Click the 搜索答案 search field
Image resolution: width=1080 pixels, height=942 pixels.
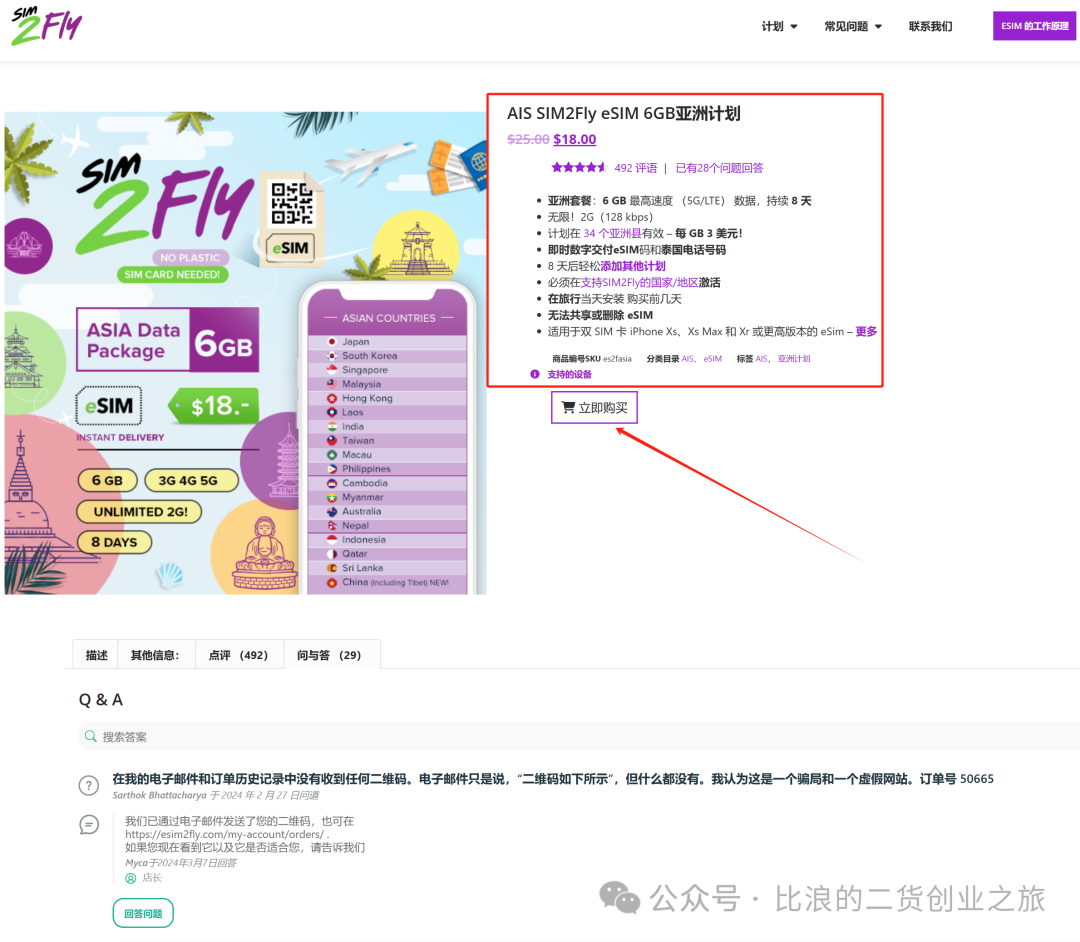pyautogui.click(x=580, y=737)
